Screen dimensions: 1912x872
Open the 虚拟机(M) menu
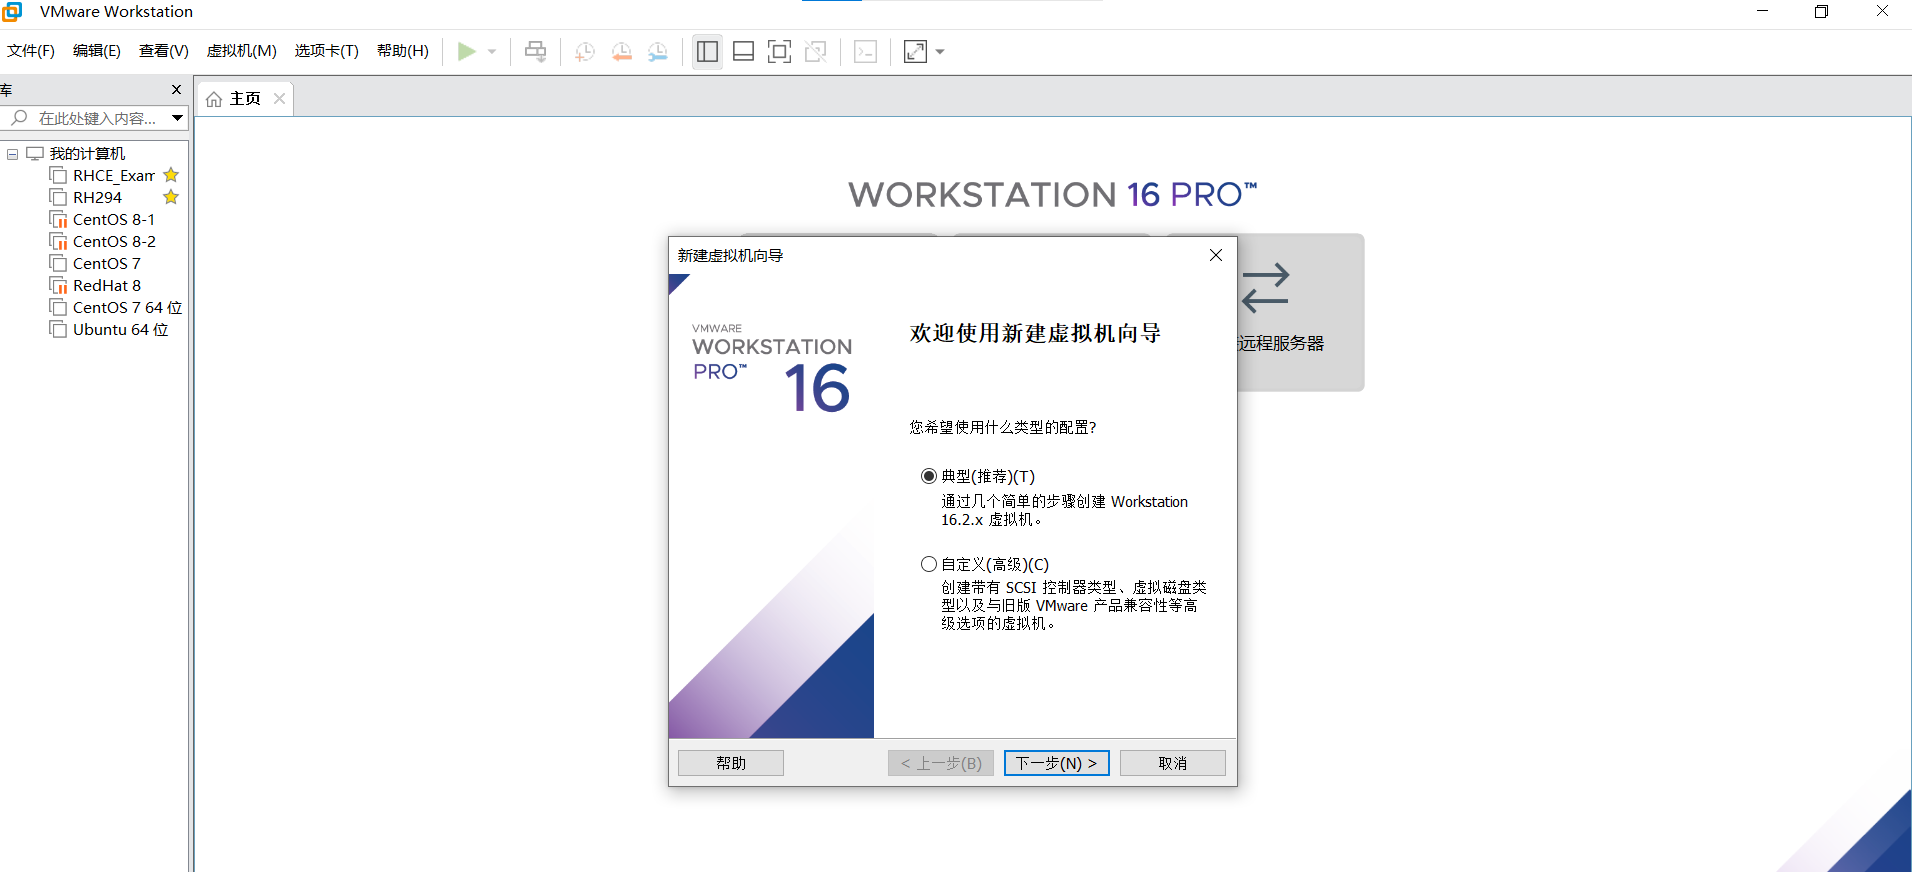point(242,51)
